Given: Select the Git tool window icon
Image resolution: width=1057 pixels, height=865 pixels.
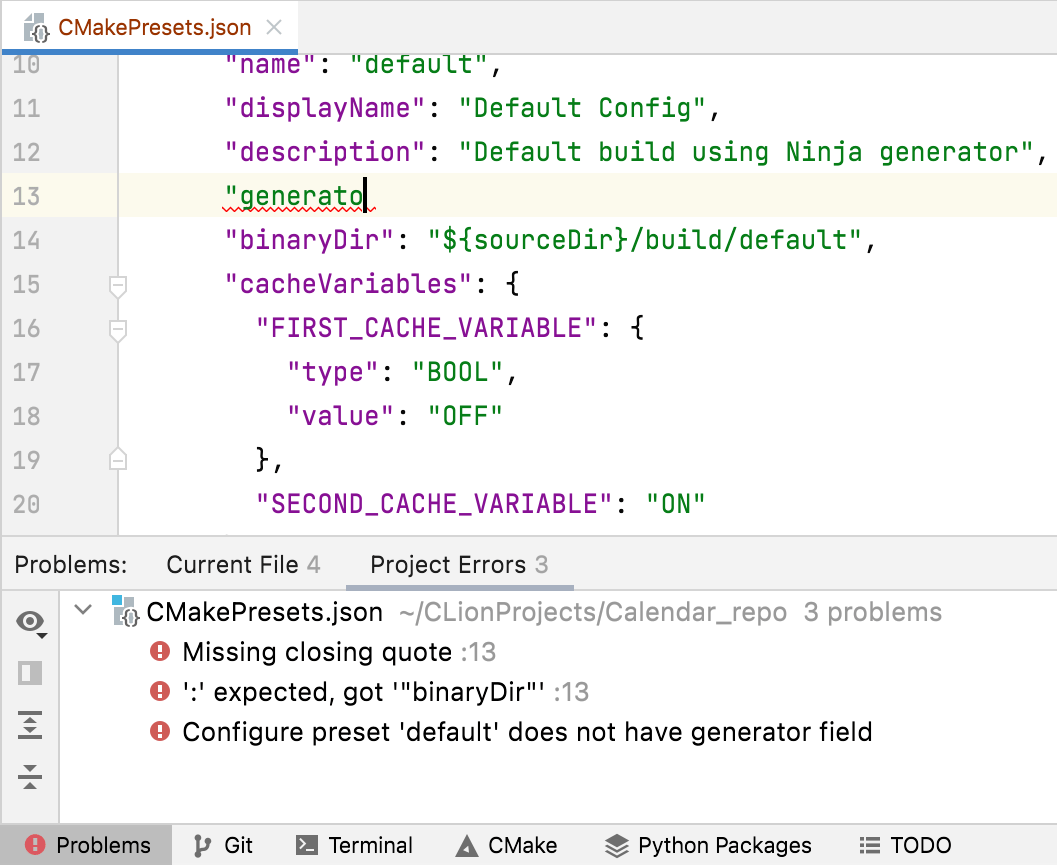Looking at the screenshot, I should click(x=222, y=844).
